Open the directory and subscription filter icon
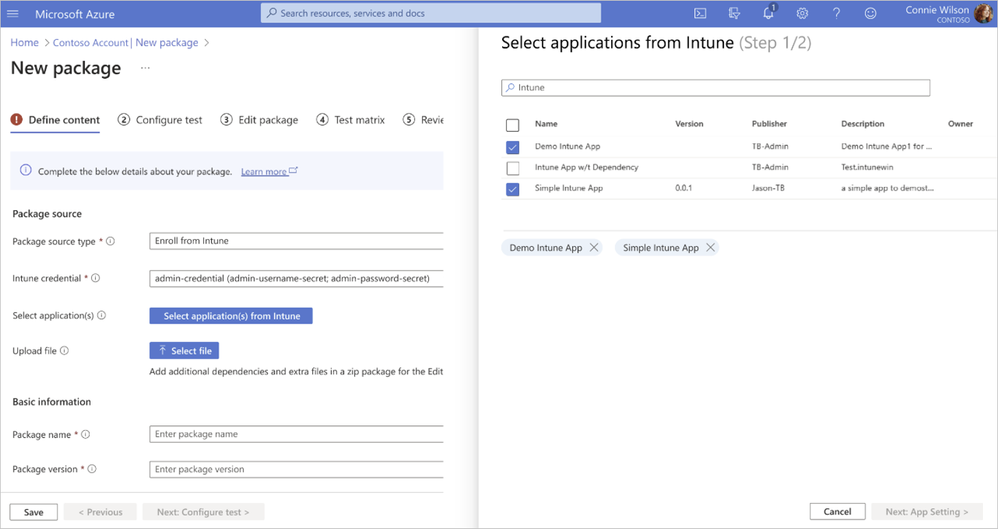Image resolution: width=998 pixels, height=529 pixels. [x=735, y=14]
